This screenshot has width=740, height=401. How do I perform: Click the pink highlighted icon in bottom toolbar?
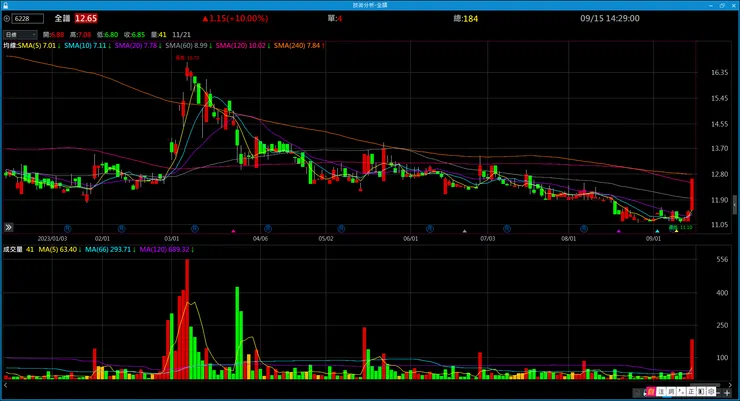pos(651,392)
